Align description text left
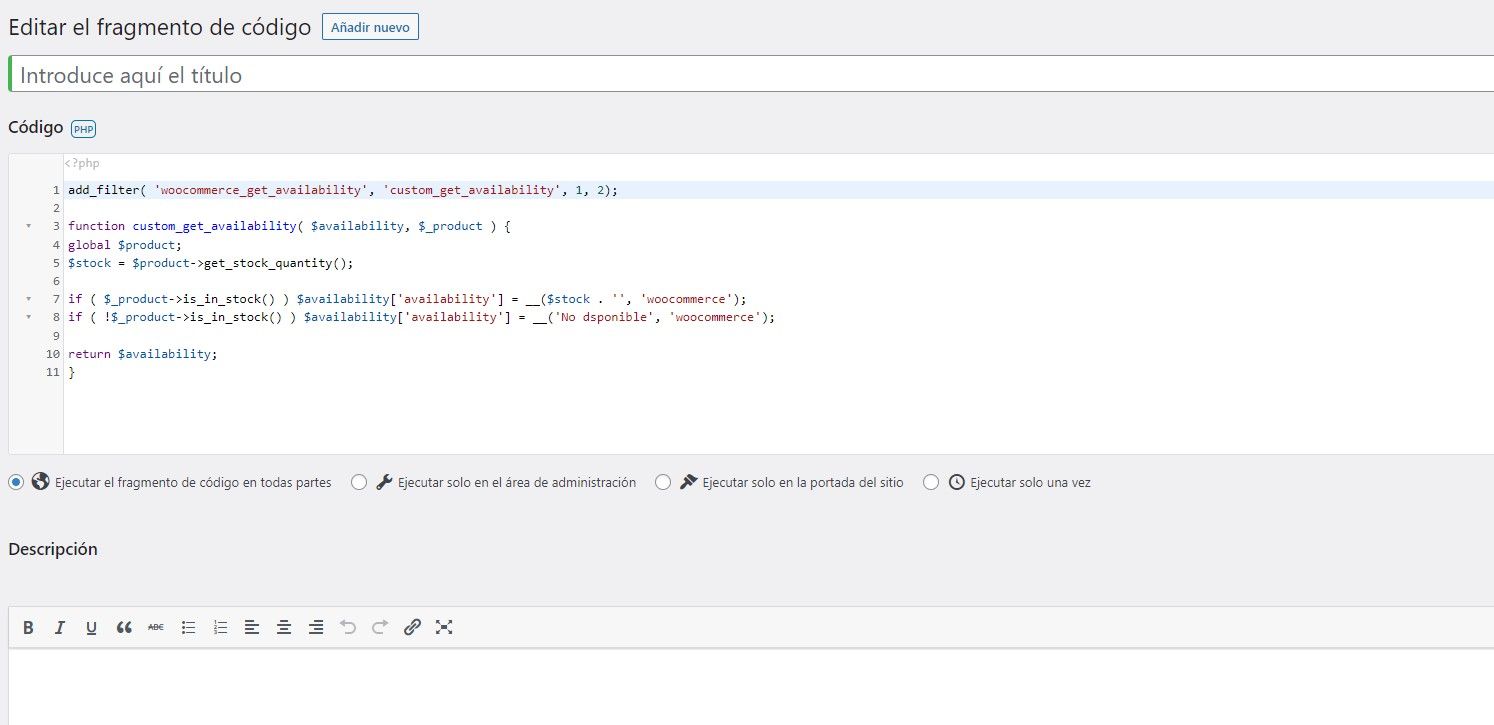The height and width of the screenshot is (725, 1494). coord(252,627)
